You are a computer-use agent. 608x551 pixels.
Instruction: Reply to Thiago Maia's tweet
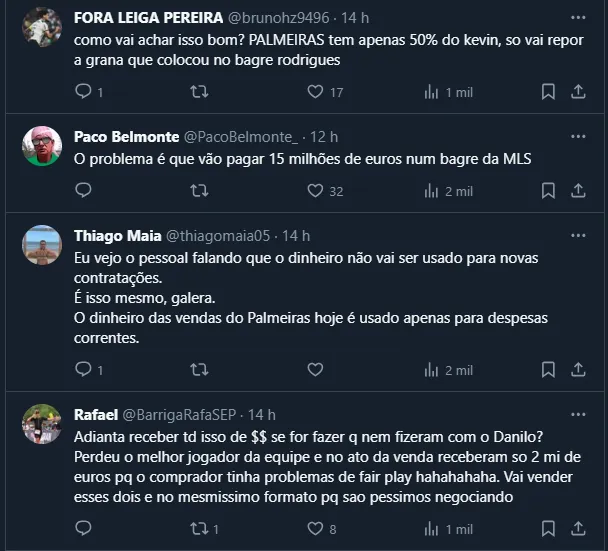click(84, 369)
